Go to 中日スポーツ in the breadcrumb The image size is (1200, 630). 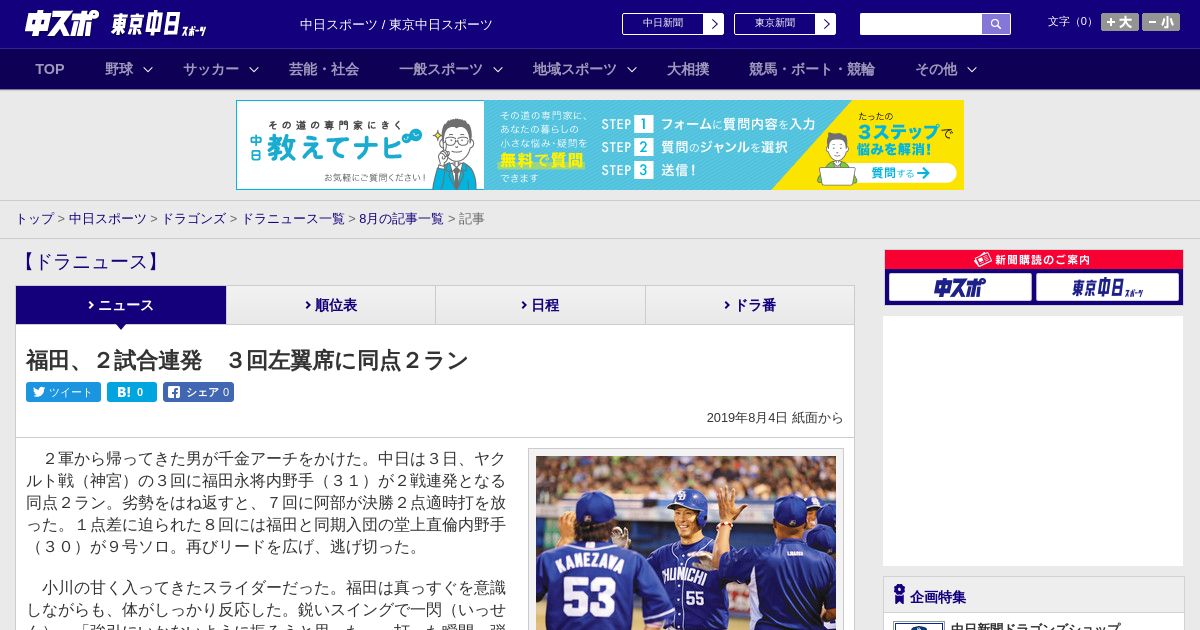tap(108, 218)
